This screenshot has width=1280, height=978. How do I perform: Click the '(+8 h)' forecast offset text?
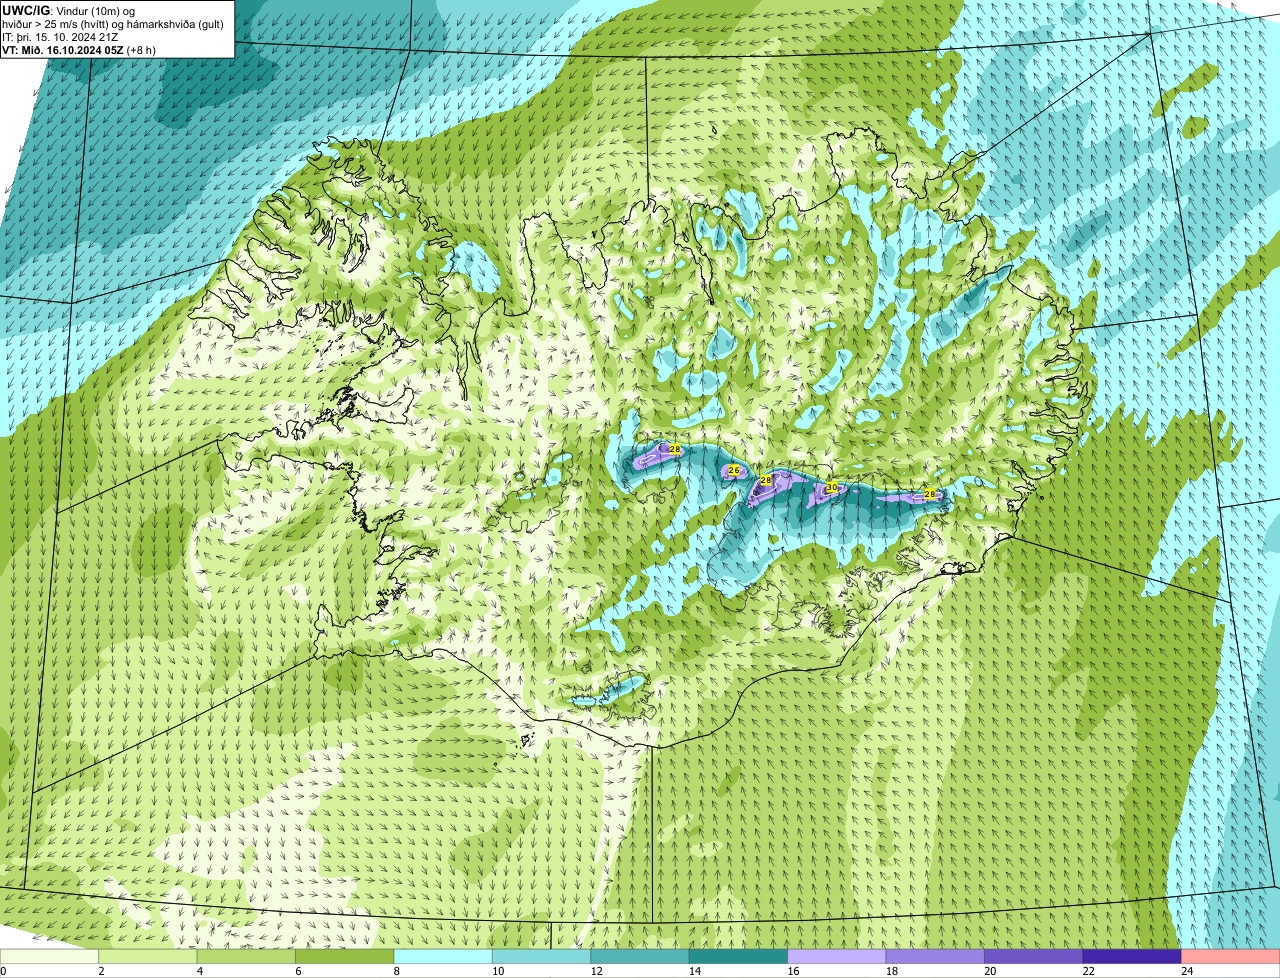tap(142, 50)
